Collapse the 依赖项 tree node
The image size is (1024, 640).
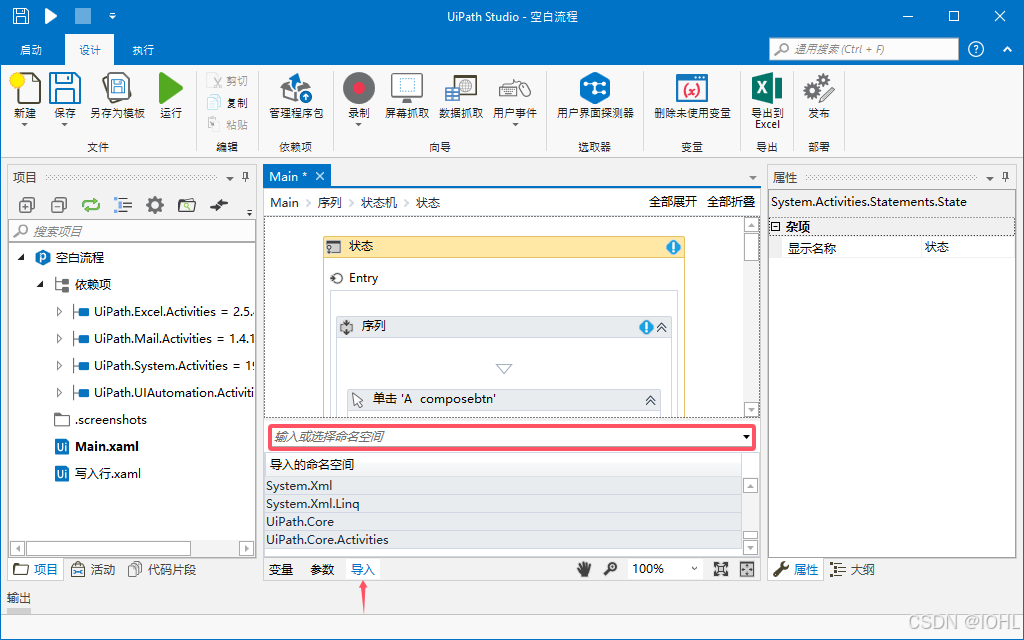click(x=40, y=284)
